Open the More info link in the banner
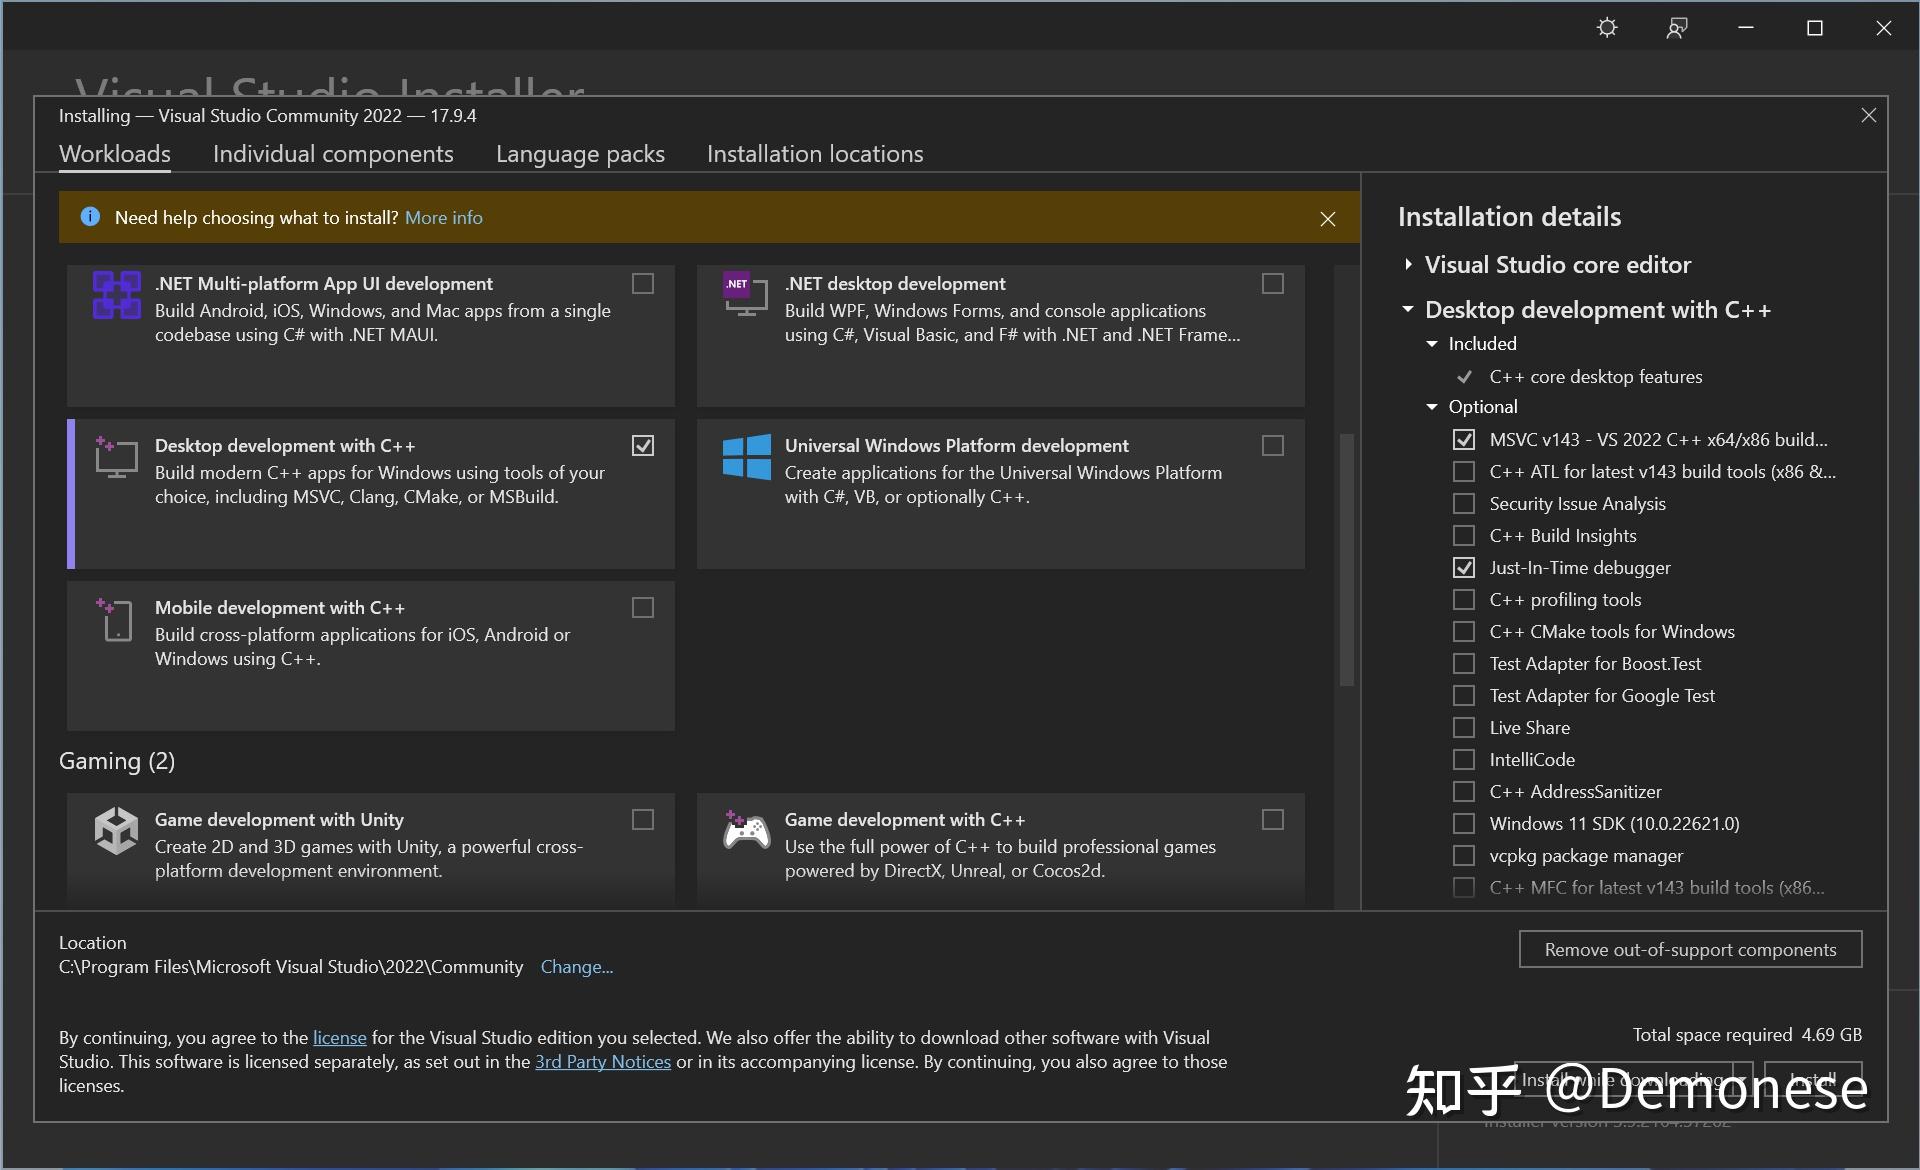The width and height of the screenshot is (1920, 1170). click(x=444, y=217)
